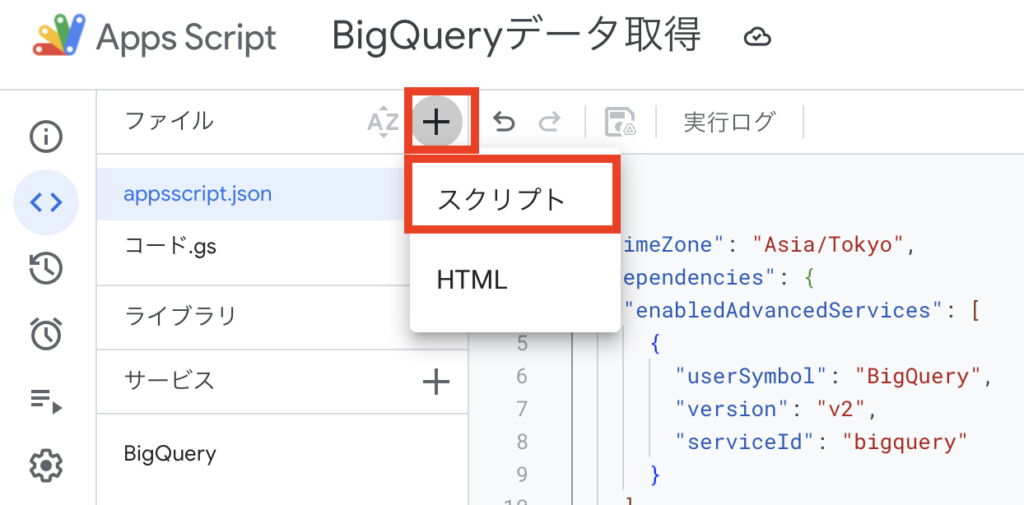Viewport: 1024px width, 505px height.
Task: Click the add file plus button
Action: (x=436, y=122)
